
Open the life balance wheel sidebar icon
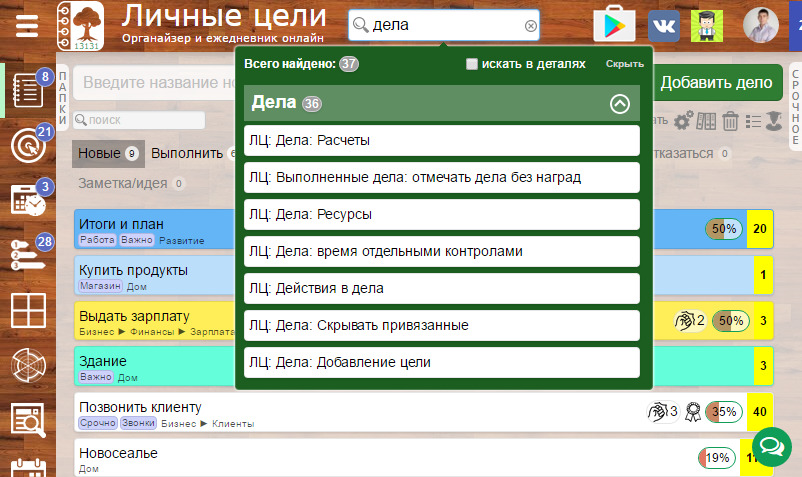[x=29, y=365]
